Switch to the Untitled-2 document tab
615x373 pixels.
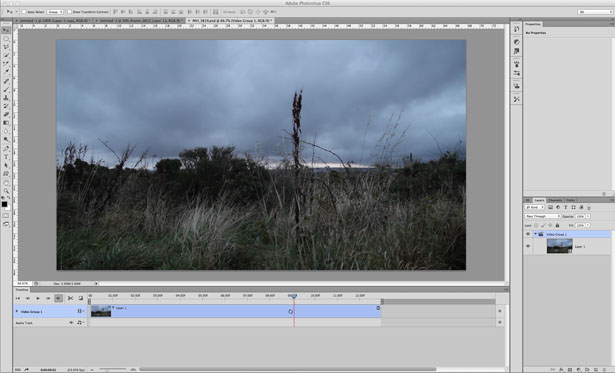[x=140, y=20]
